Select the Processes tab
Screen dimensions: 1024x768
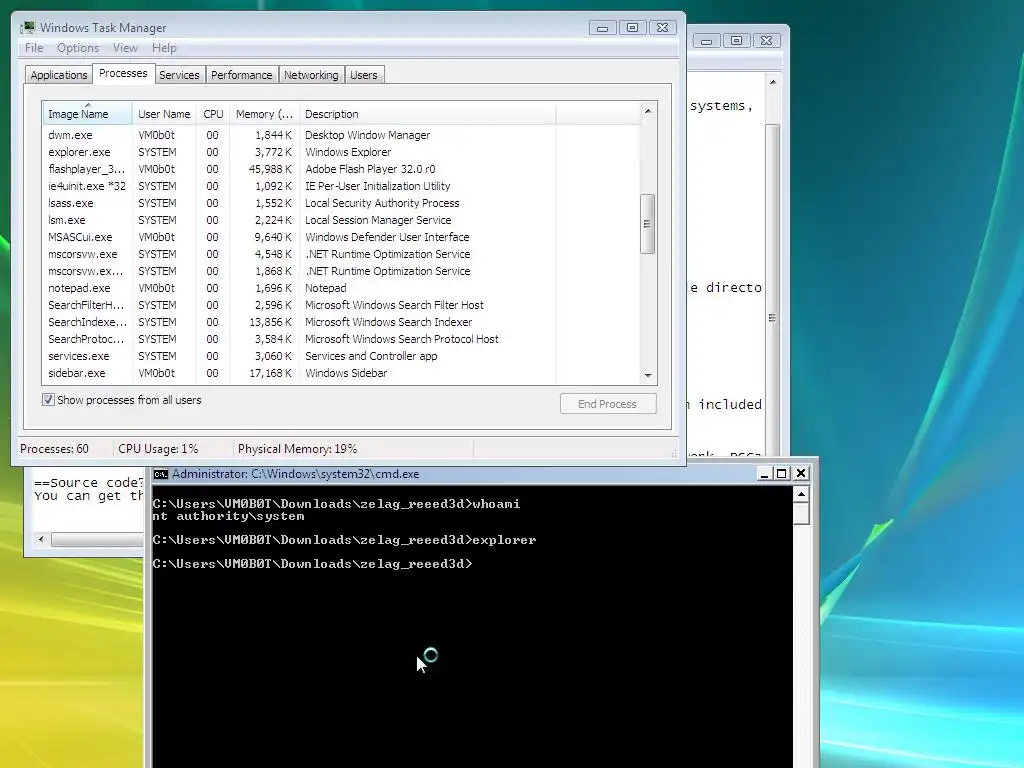point(123,73)
